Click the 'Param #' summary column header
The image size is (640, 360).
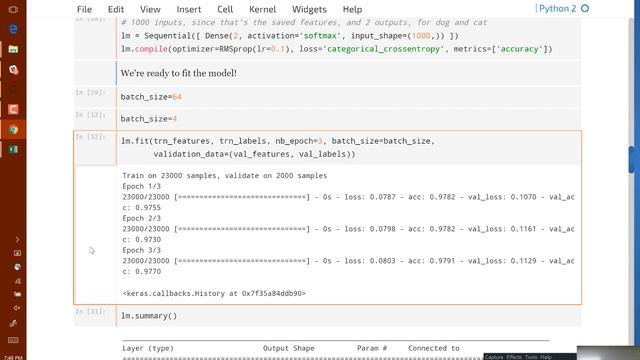pyautogui.click(x=372, y=348)
